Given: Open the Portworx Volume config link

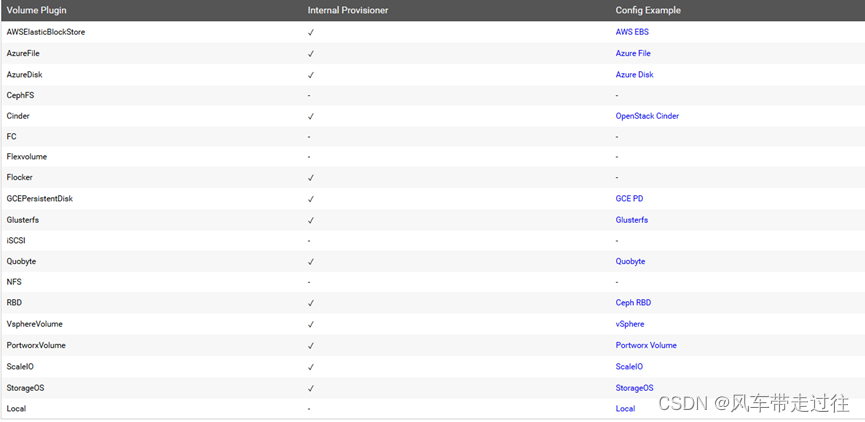Looking at the screenshot, I should (x=646, y=345).
